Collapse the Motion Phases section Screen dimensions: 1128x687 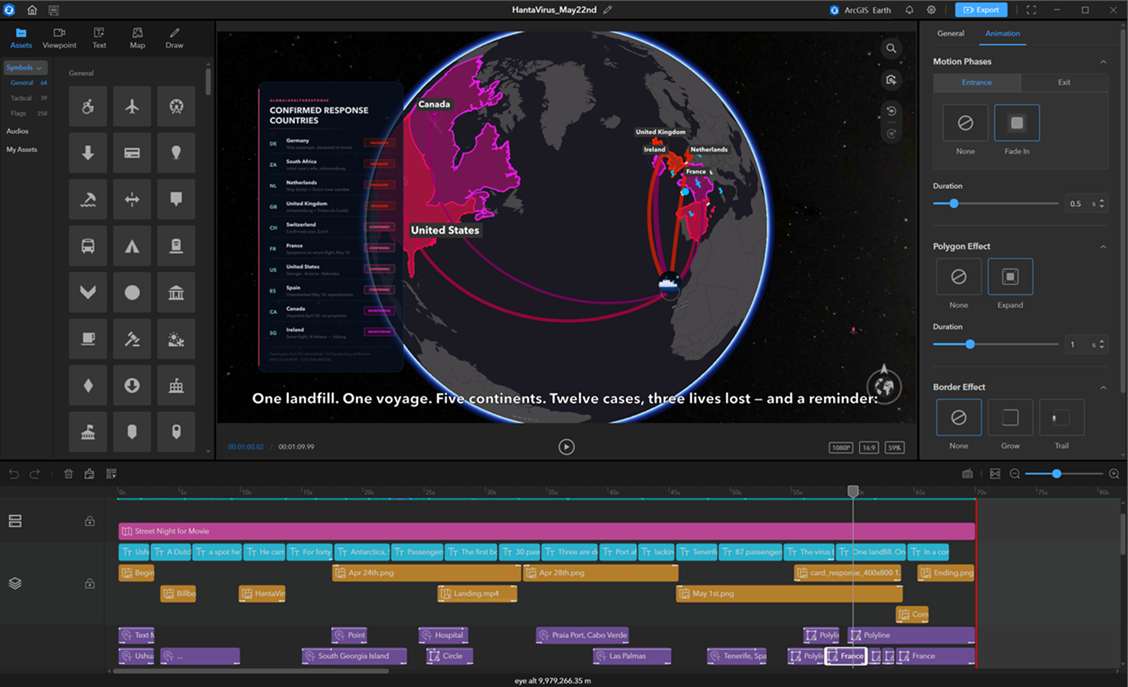click(x=1103, y=62)
